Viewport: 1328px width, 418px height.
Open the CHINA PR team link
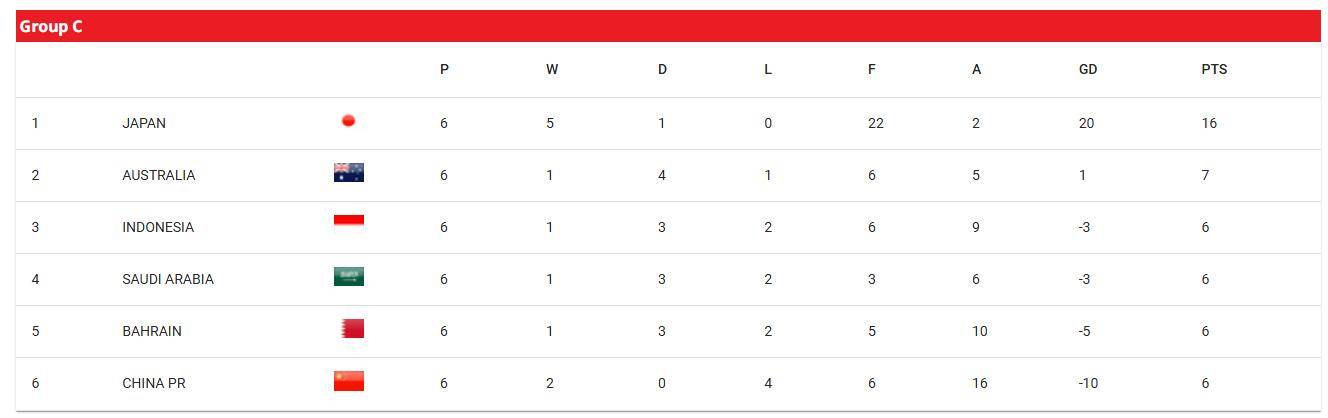coord(154,383)
